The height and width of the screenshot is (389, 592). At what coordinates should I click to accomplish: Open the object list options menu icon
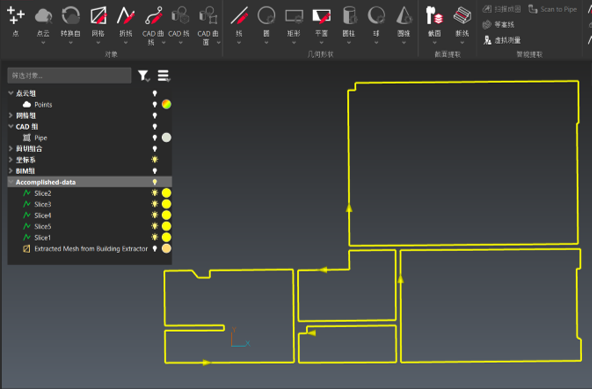(163, 76)
